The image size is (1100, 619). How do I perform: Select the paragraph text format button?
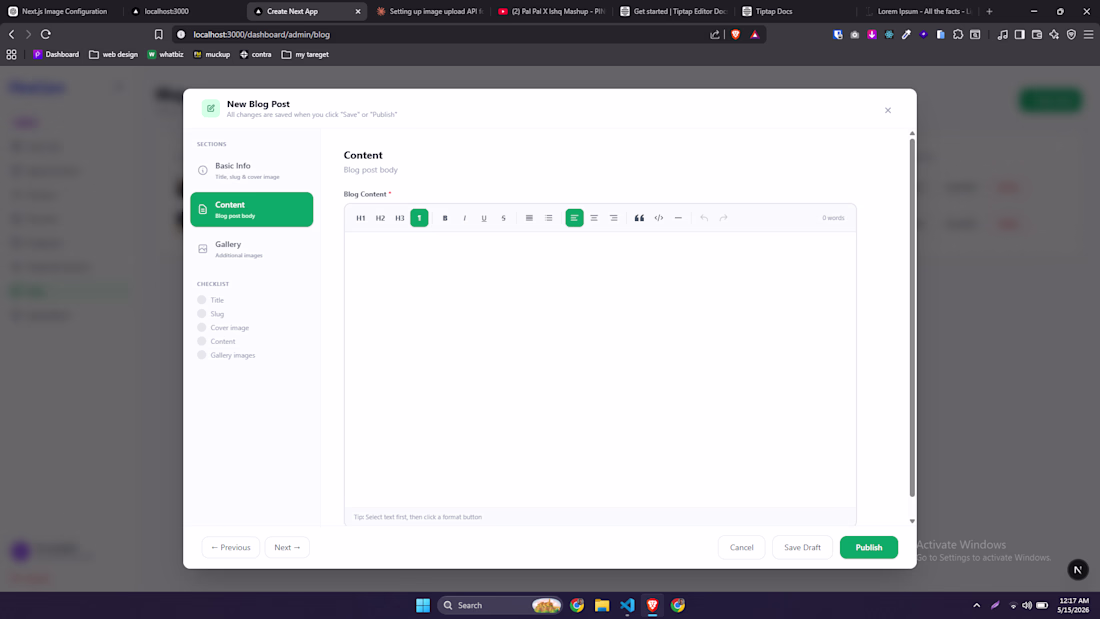tap(420, 218)
